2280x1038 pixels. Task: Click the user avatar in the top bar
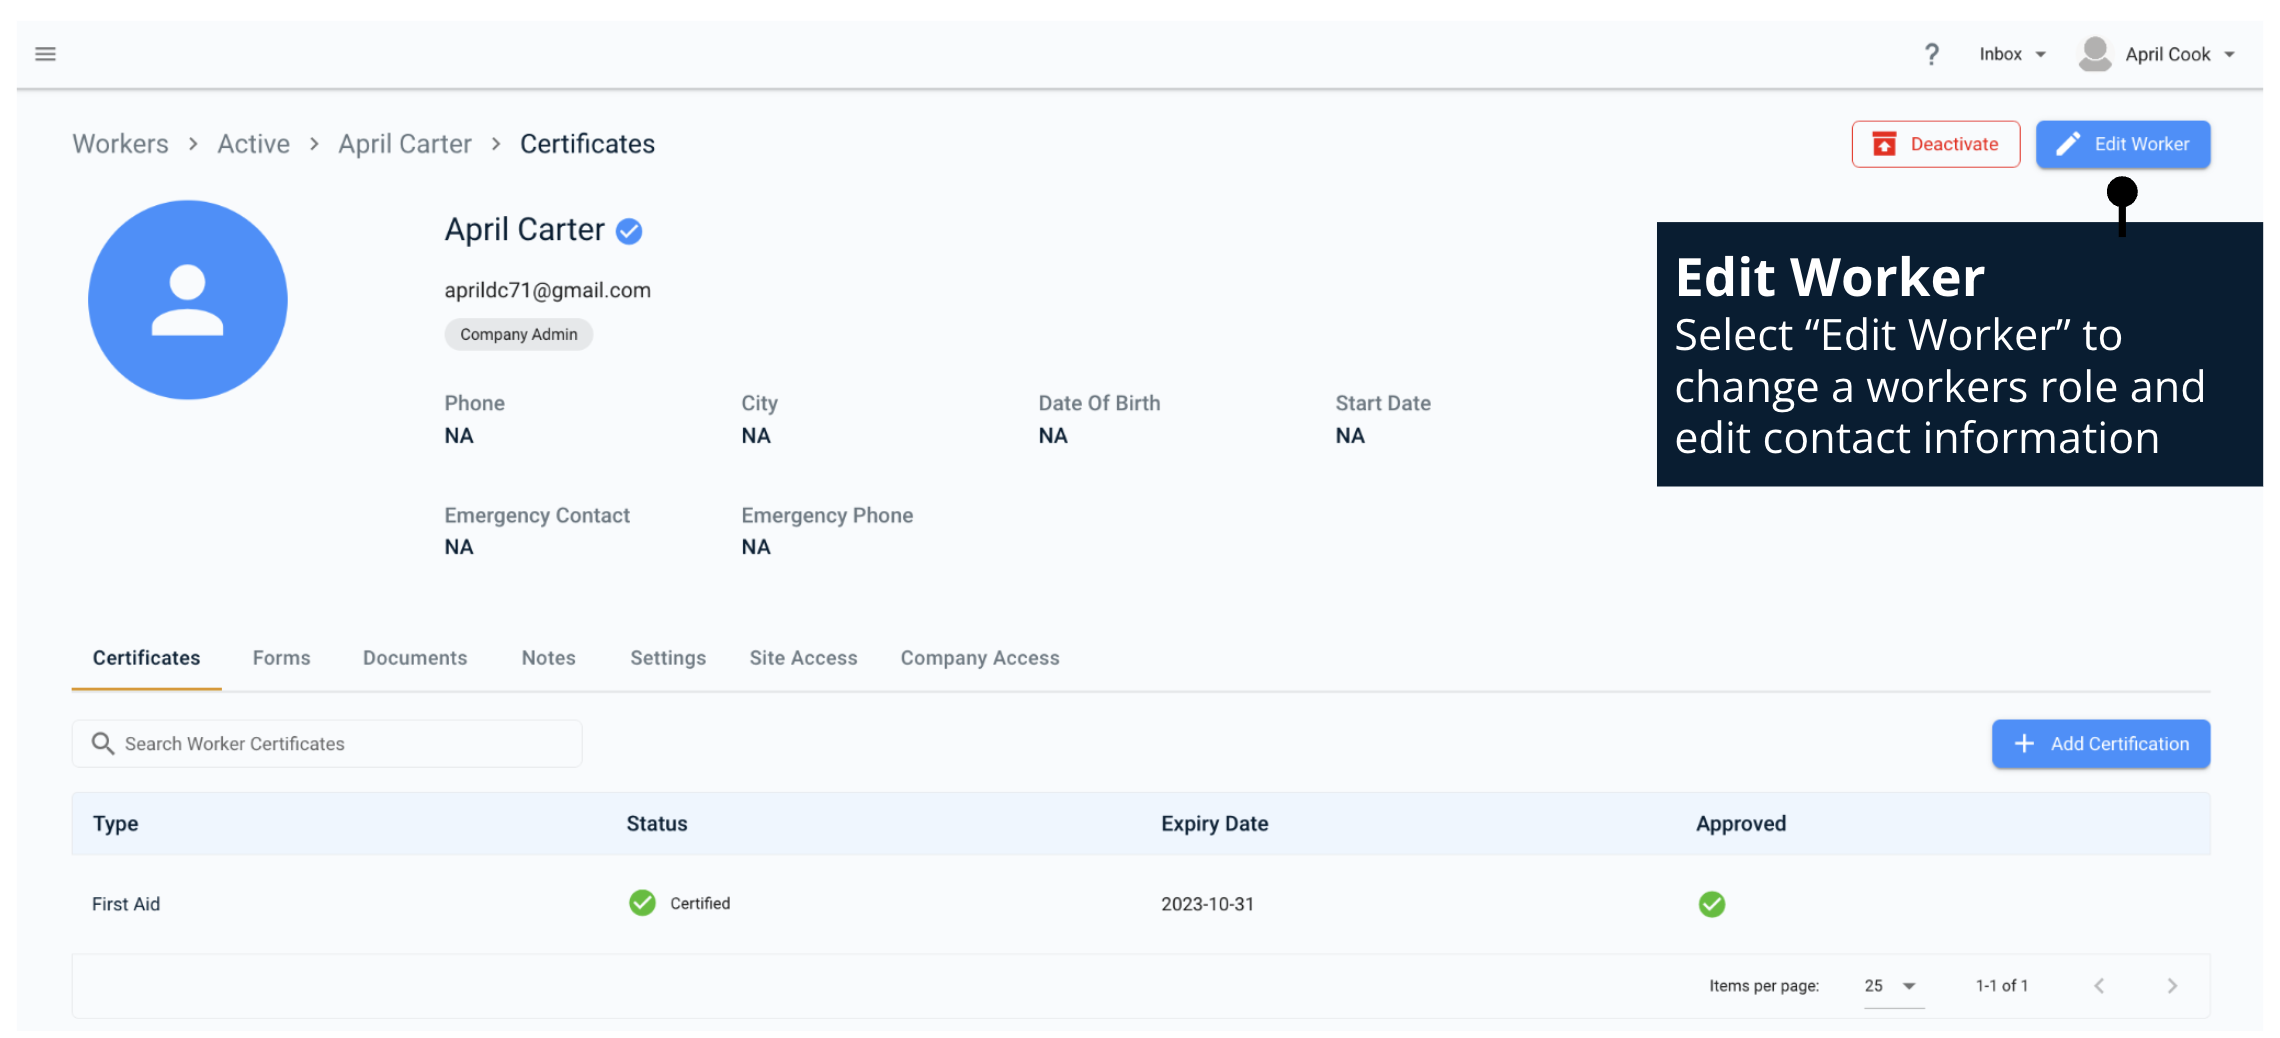coord(2094,53)
